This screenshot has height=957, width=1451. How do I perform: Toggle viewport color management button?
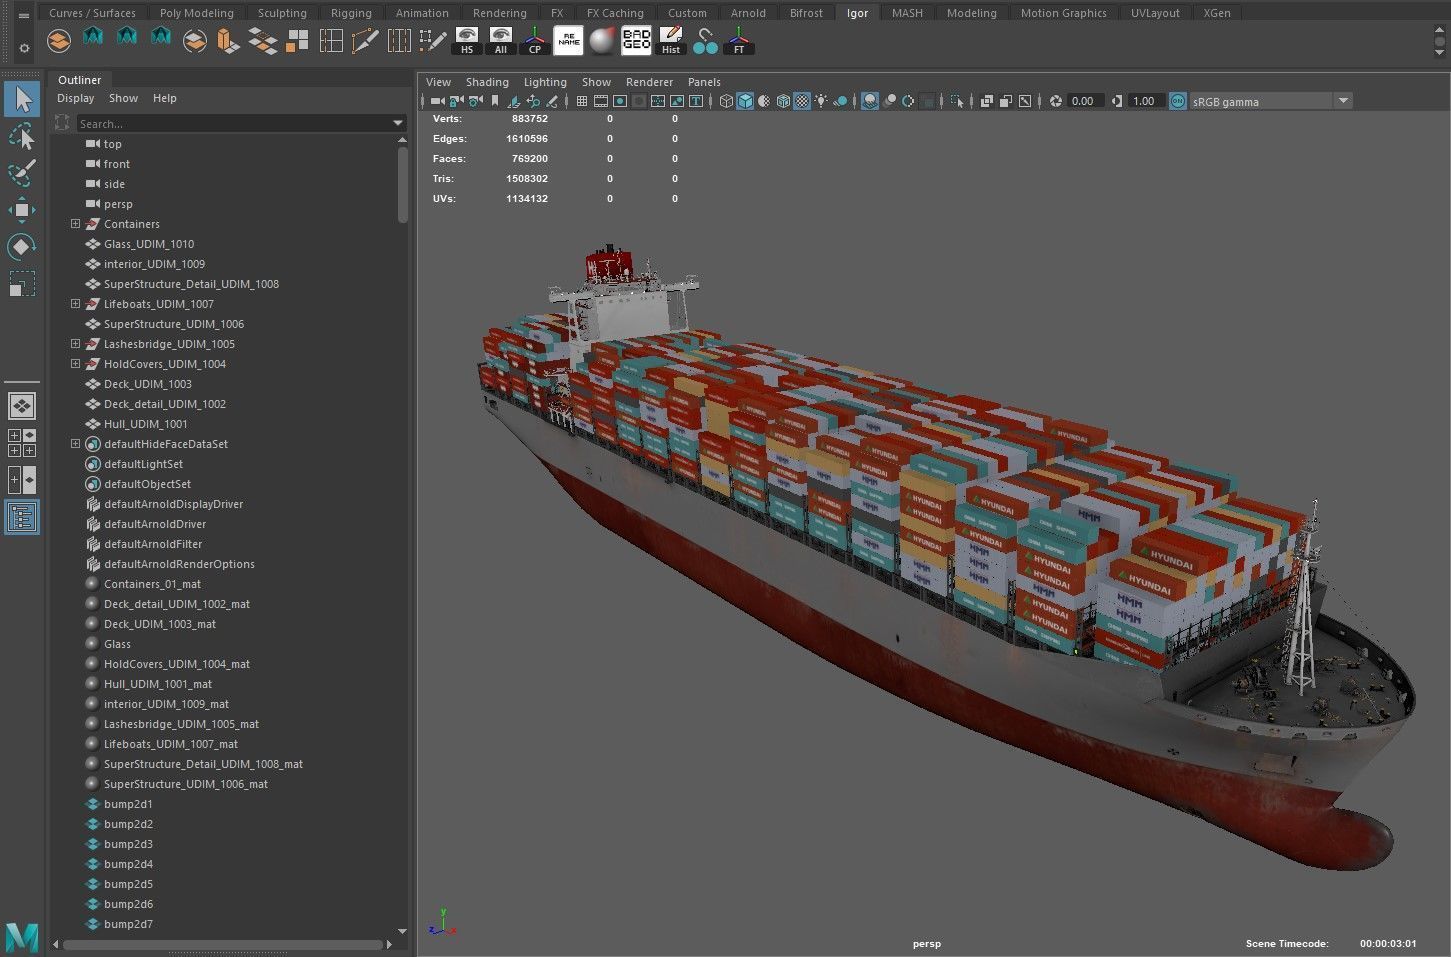point(1178,101)
